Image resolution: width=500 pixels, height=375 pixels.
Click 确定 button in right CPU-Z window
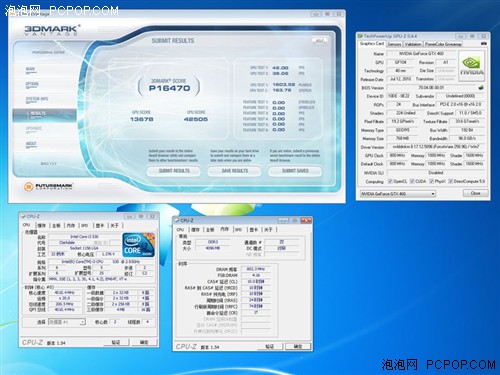click(298, 347)
